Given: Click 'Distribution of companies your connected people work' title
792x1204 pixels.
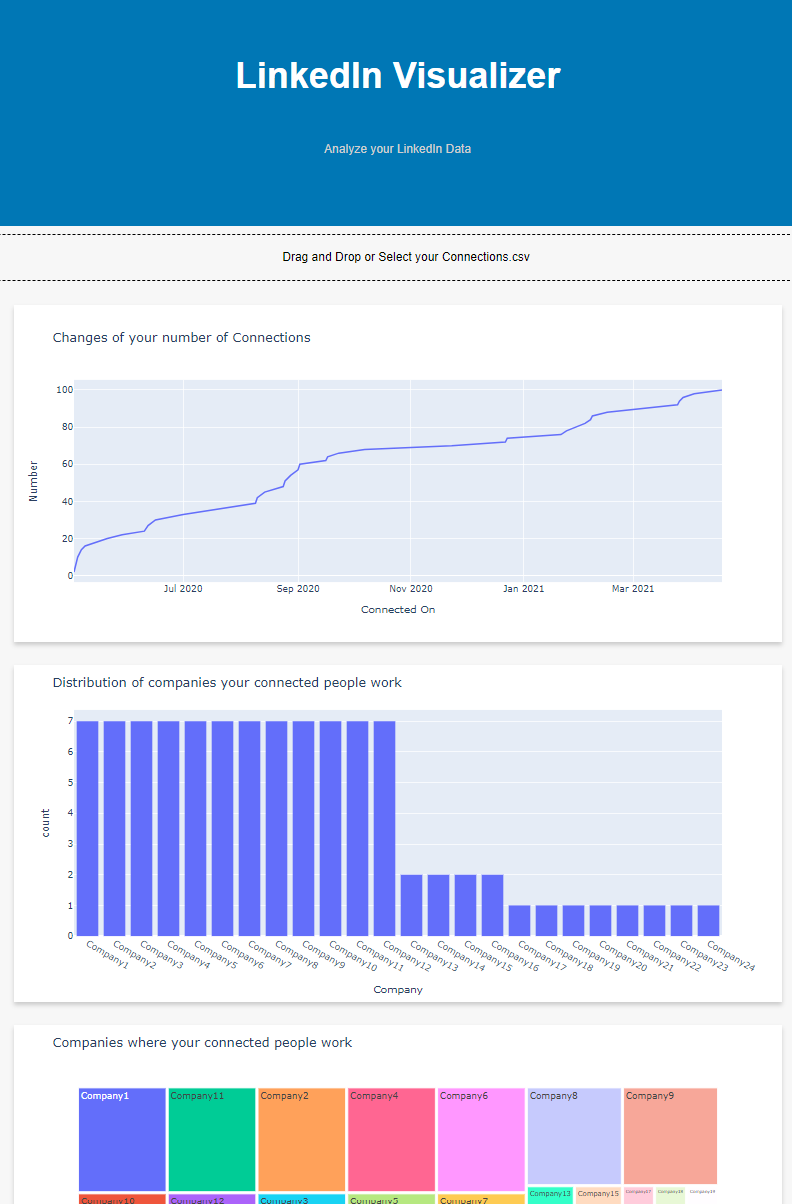Looking at the screenshot, I should coord(227,683).
